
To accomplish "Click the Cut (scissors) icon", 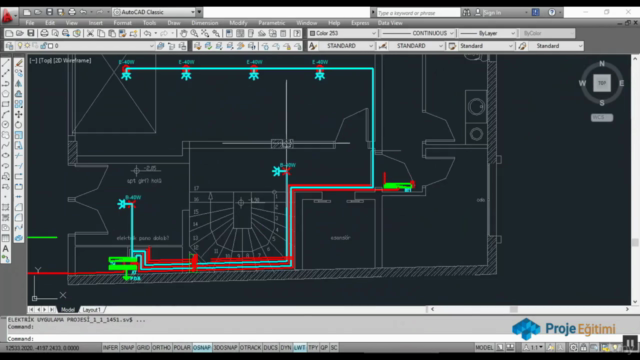I will (x=90, y=33).
